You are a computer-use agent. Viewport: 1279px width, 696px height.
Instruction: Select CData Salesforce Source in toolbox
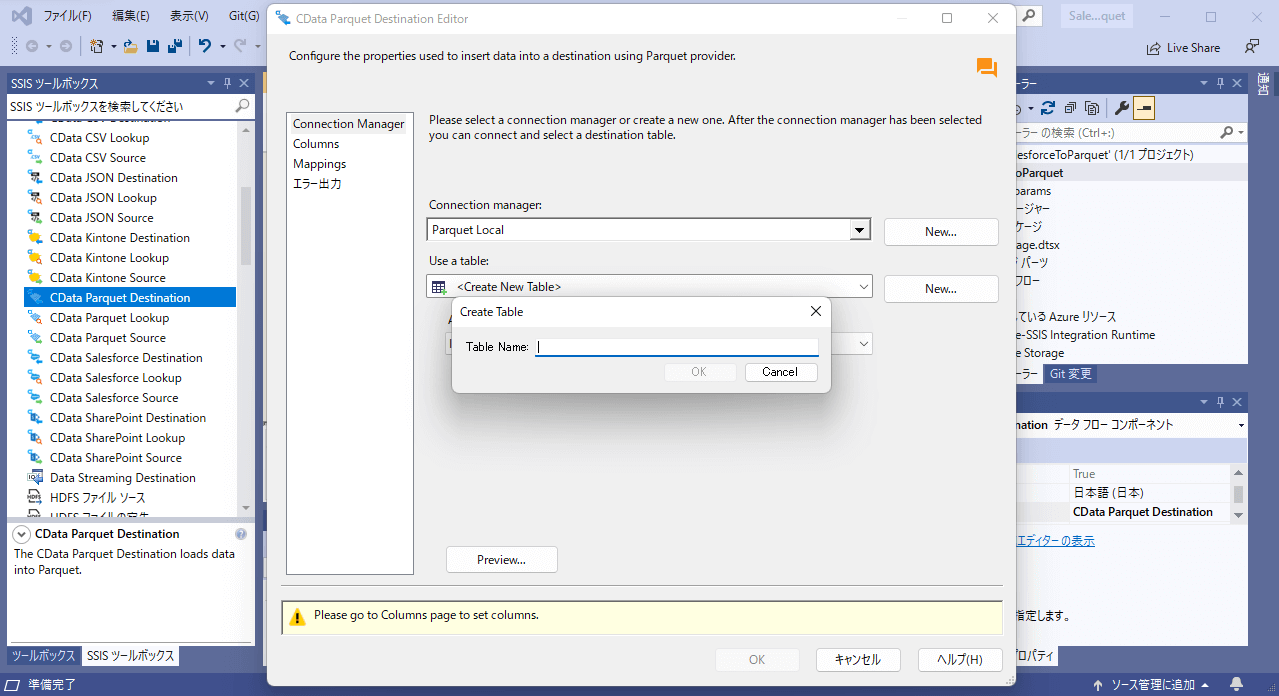[114, 398]
